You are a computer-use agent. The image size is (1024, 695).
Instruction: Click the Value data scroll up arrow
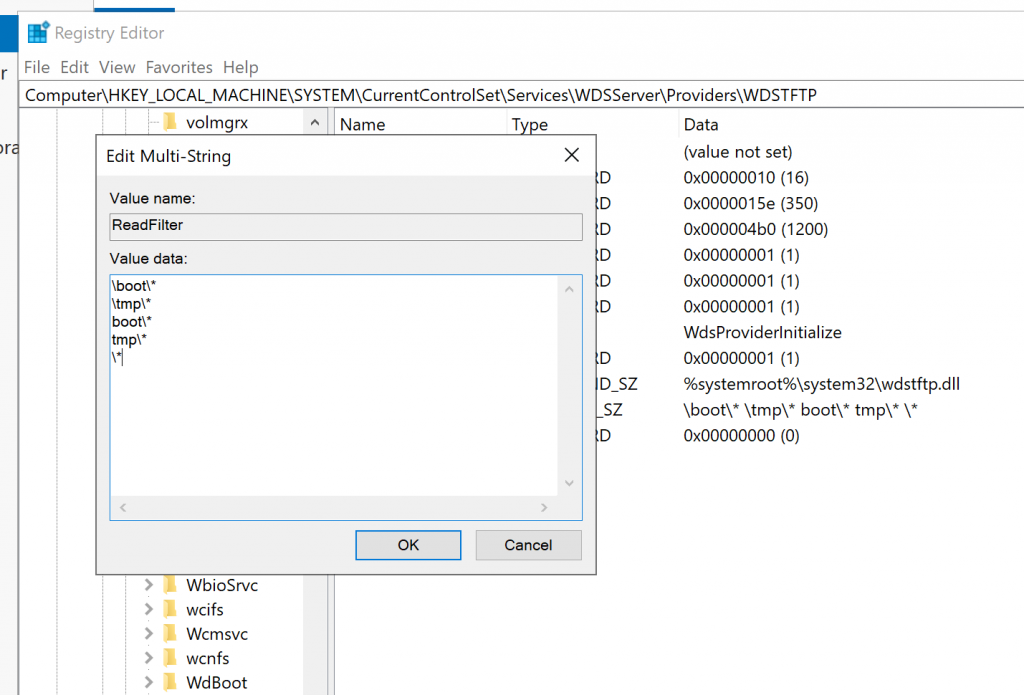coord(569,289)
